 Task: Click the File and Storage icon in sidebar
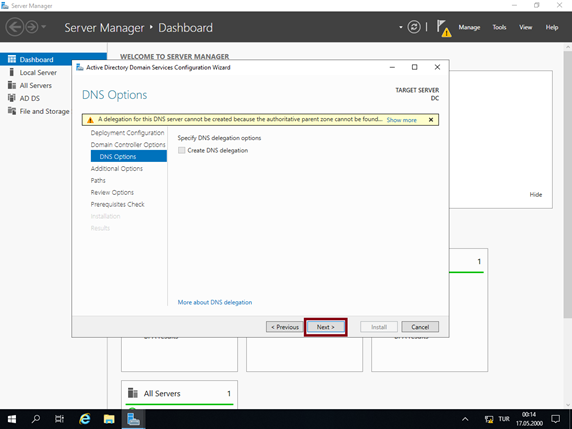click(x=12, y=111)
